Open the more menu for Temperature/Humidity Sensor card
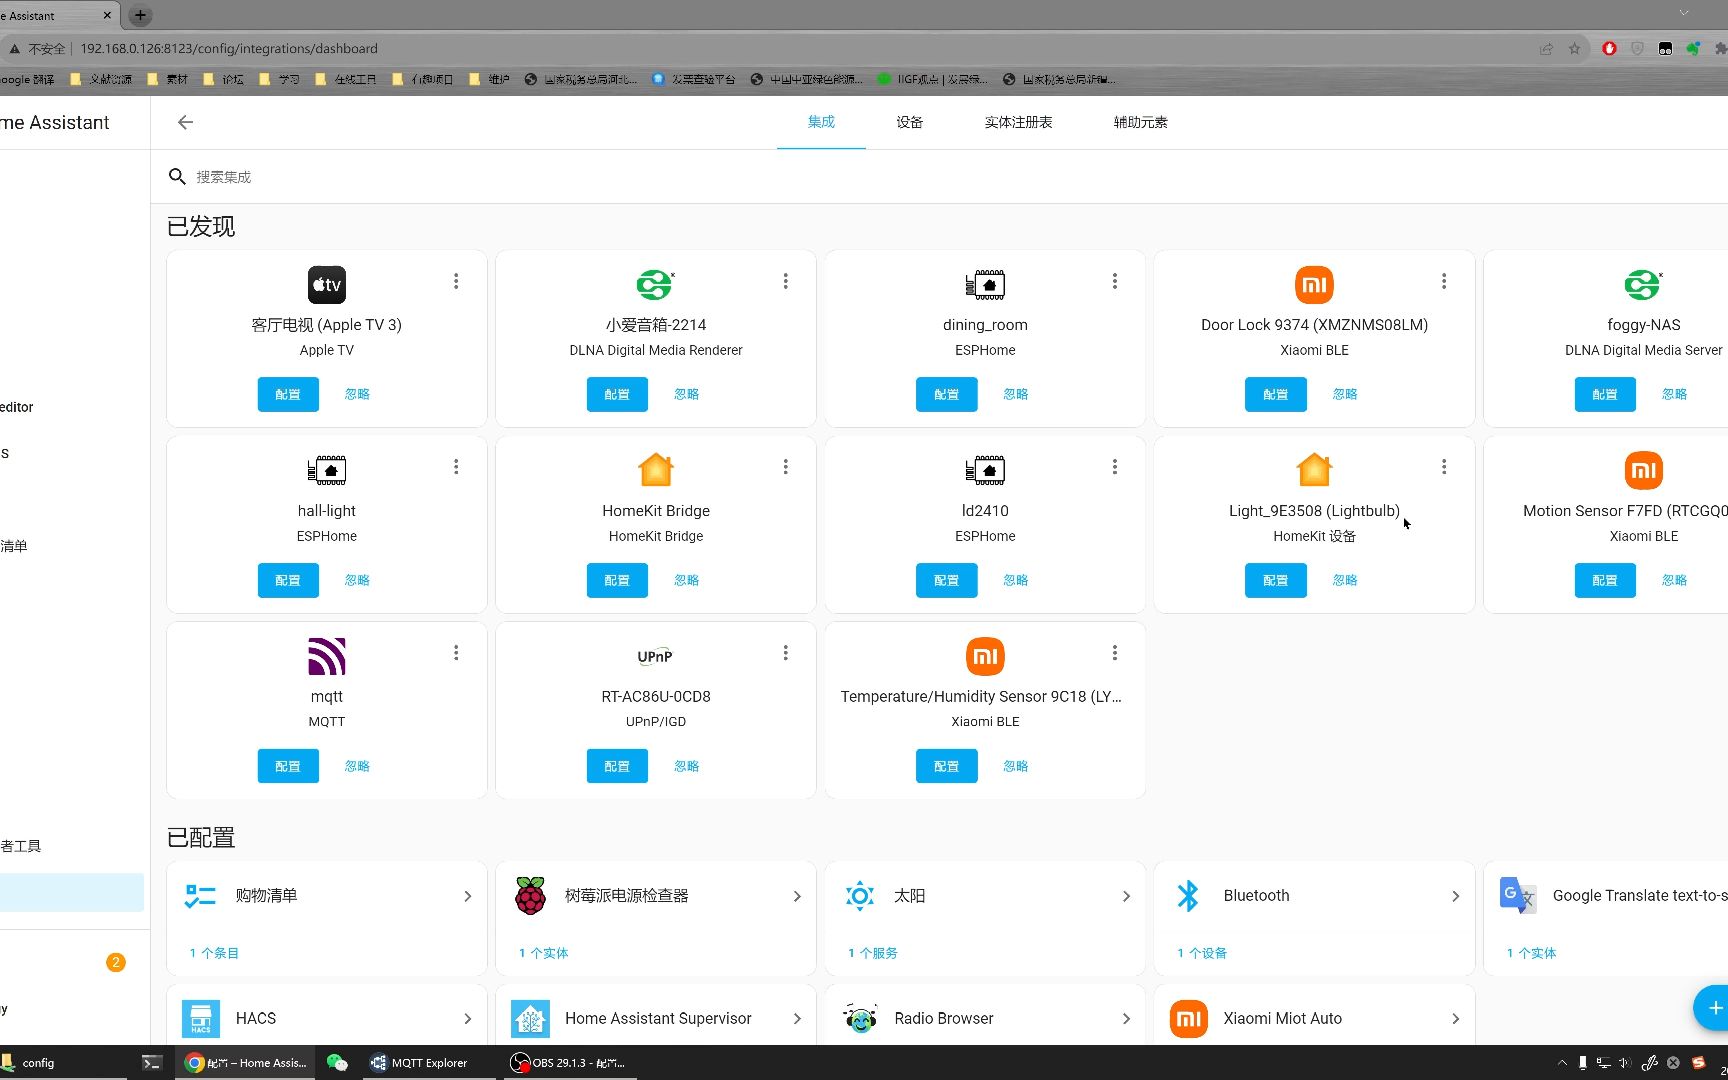 (1115, 653)
